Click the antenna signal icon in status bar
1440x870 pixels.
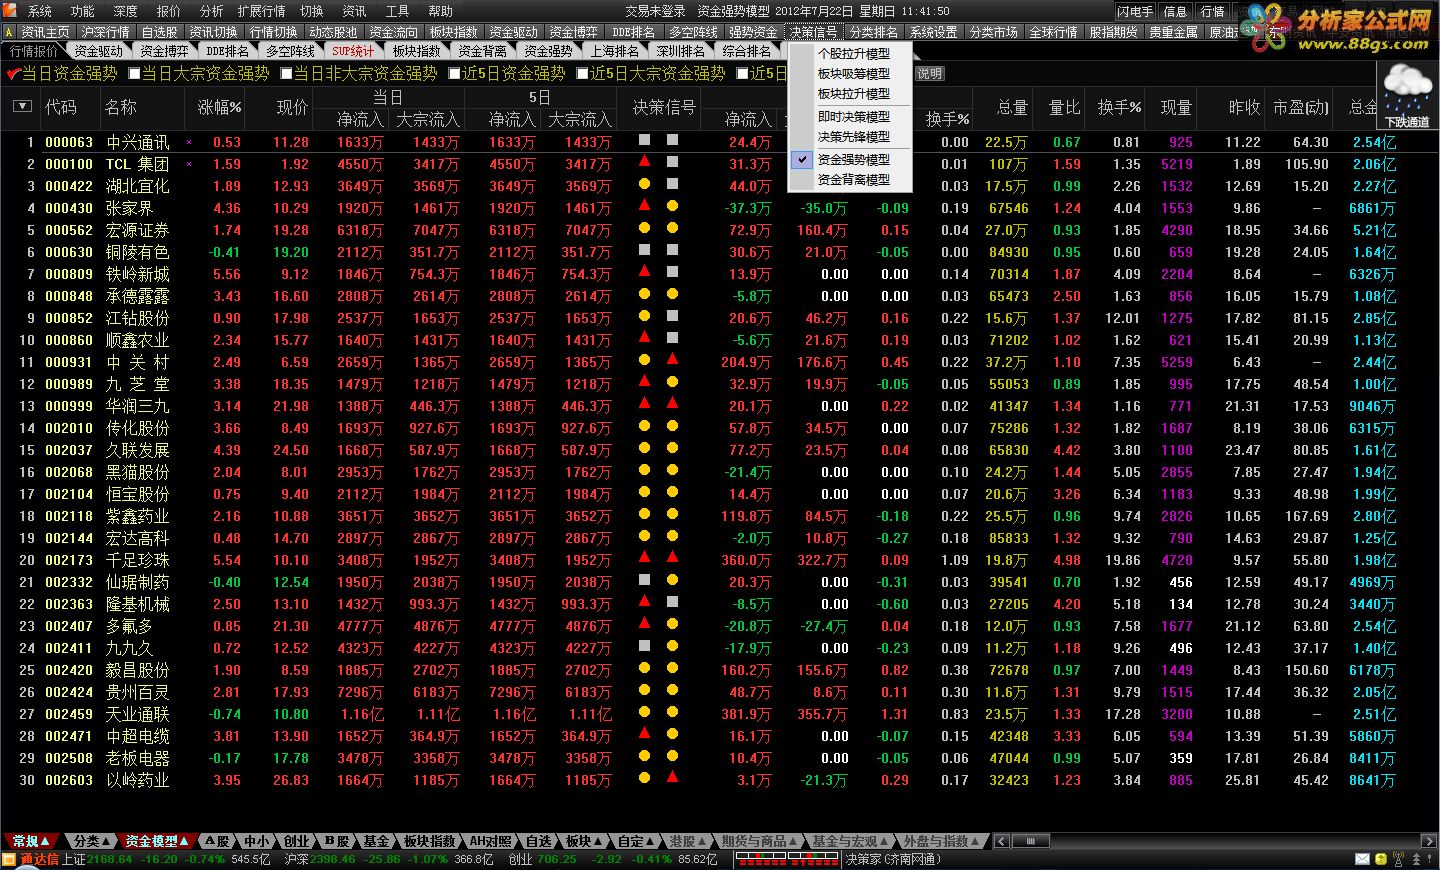[x=1398, y=859]
